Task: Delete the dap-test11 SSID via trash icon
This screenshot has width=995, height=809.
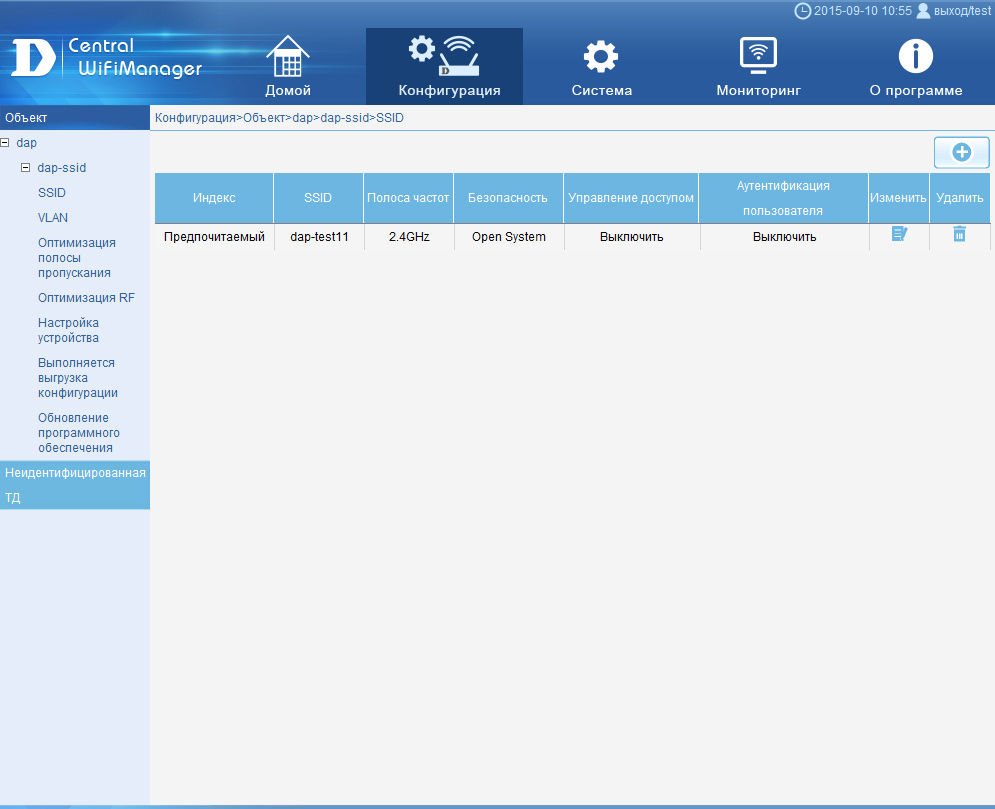Action: tap(959, 234)
